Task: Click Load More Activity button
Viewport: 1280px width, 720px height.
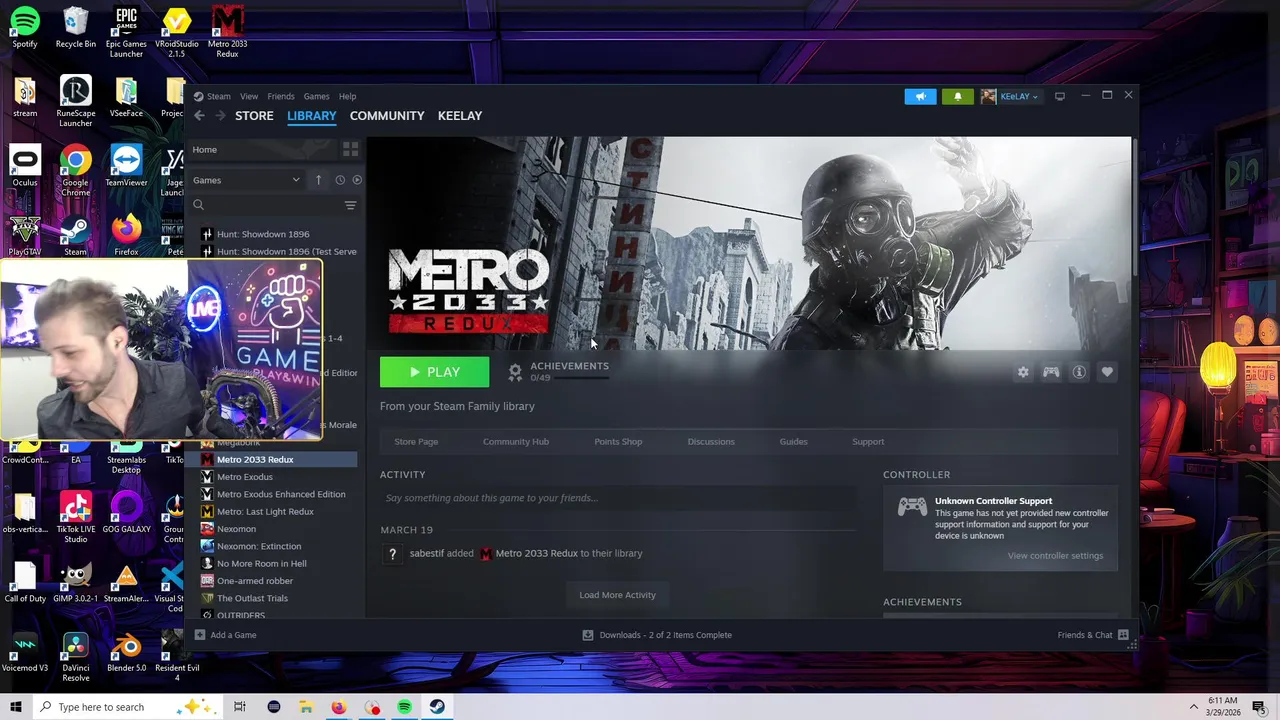Action: coord(618,595)
